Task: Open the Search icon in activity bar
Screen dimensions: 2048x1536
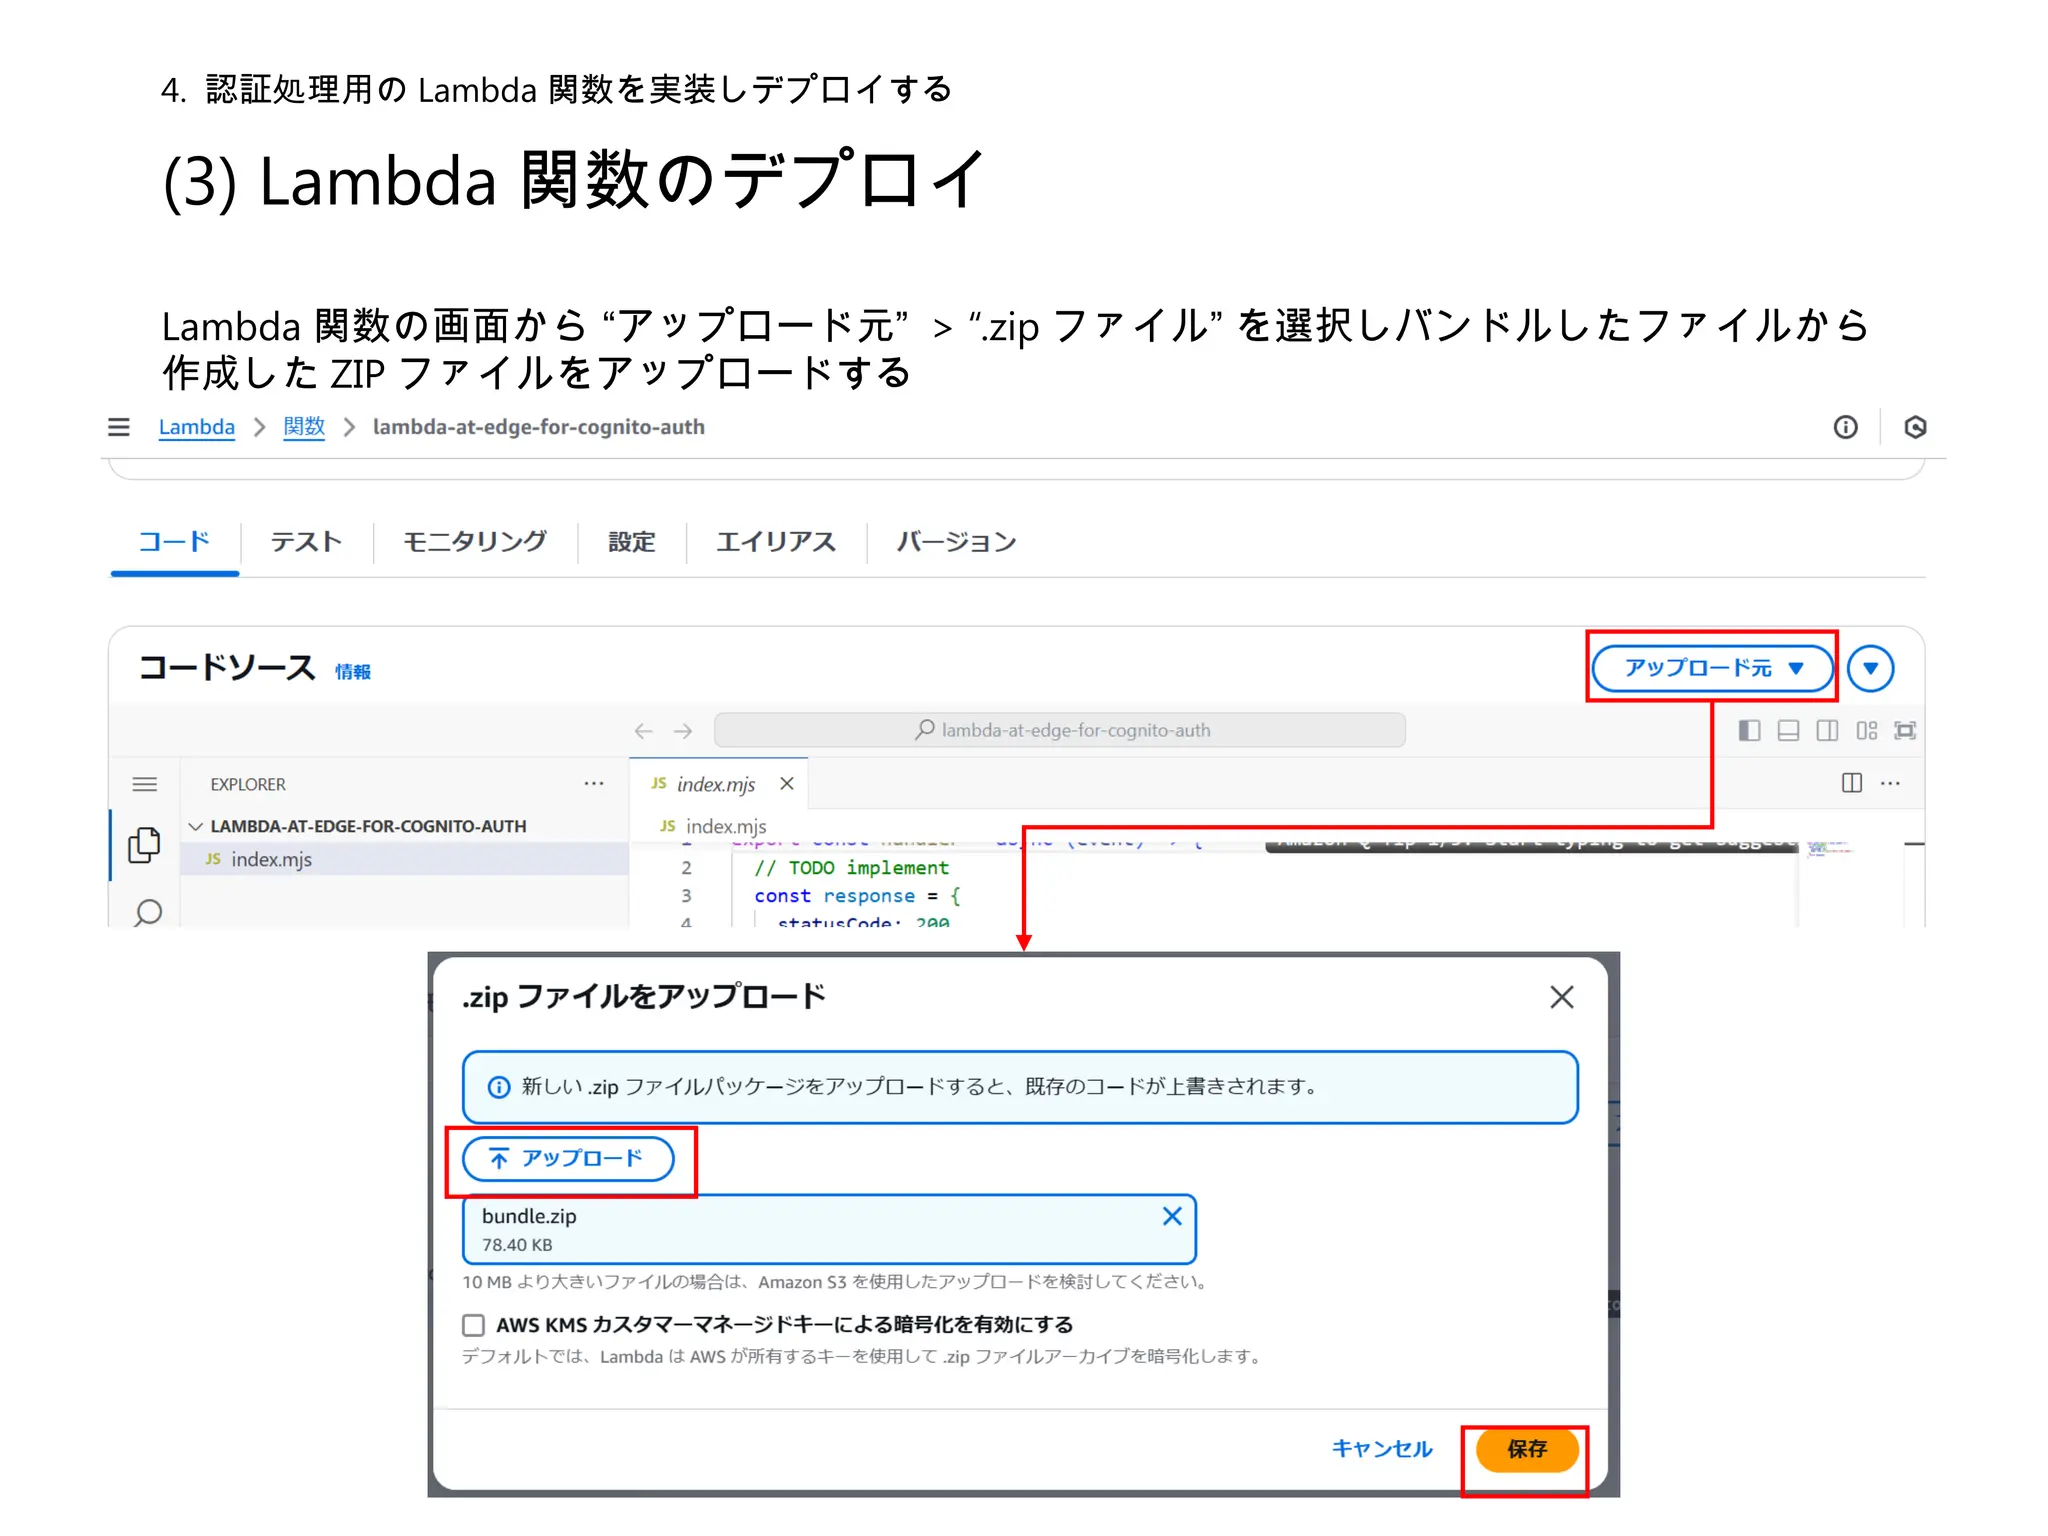Action: pos(148,912)
